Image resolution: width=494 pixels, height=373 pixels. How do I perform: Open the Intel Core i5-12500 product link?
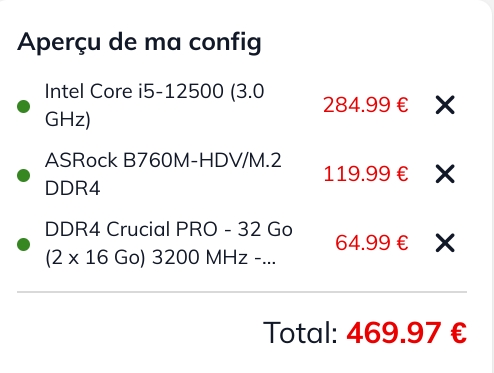(x=154, y=105)
